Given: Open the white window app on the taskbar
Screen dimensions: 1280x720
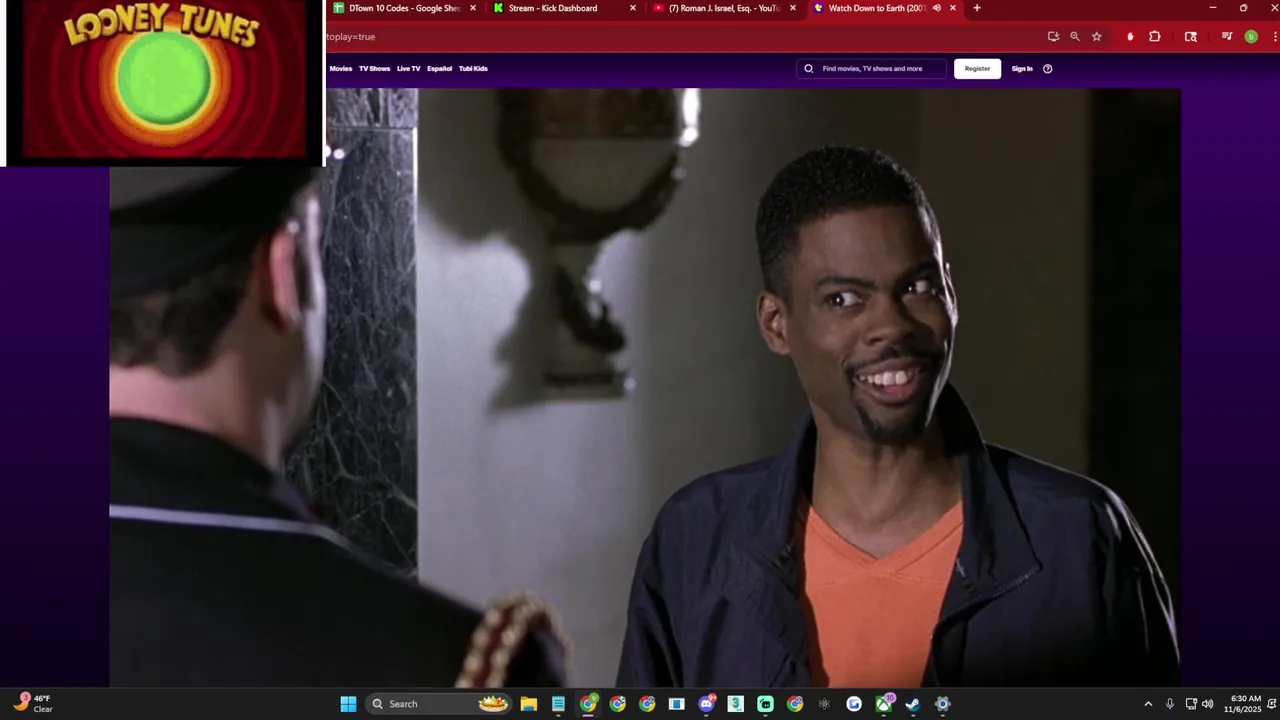Looking at the screenshot, I should click(677, 704).
